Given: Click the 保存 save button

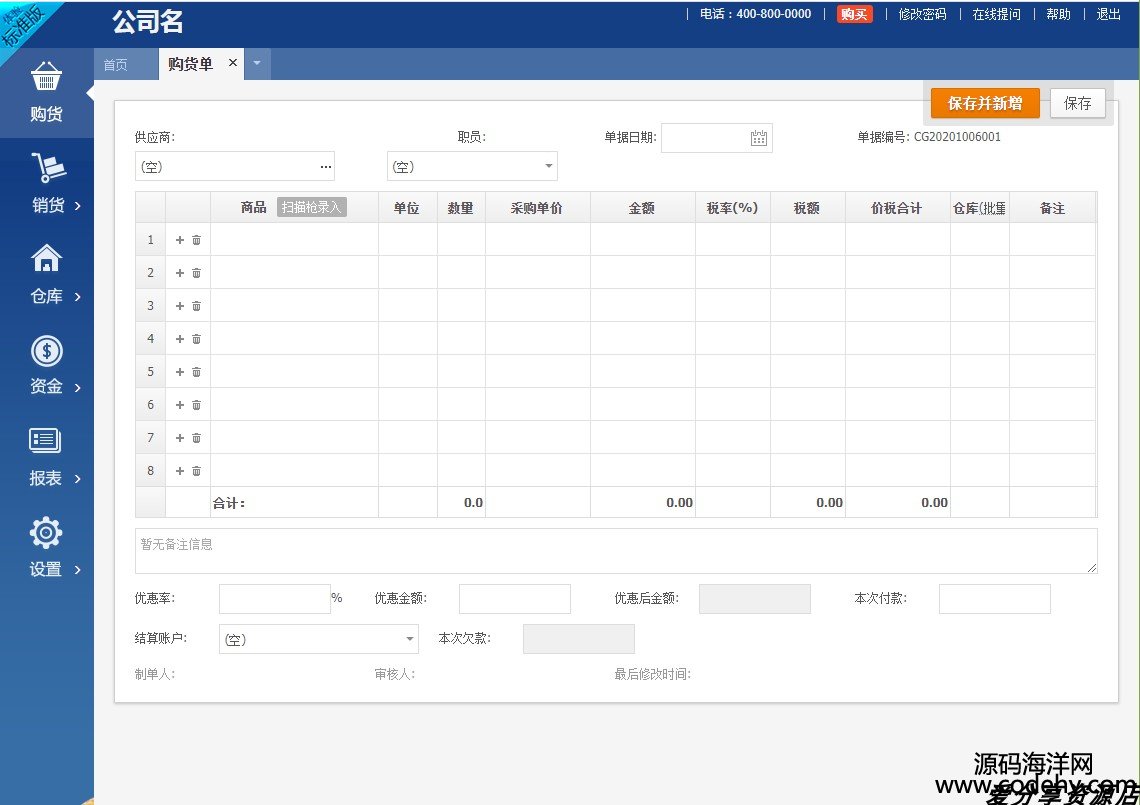Looking at the screenshot, I should 1077,103.
